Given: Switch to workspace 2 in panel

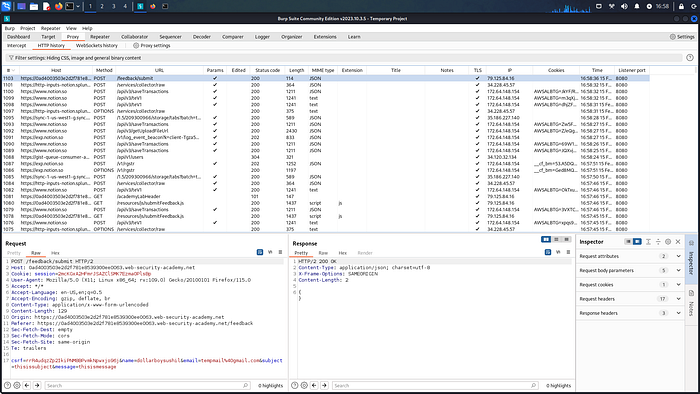Looking at the screenshot, I should 102,6.
